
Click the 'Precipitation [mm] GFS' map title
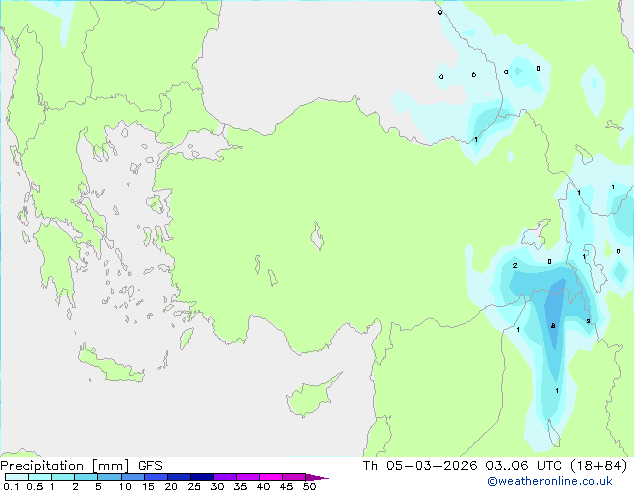tap(81, 466)
